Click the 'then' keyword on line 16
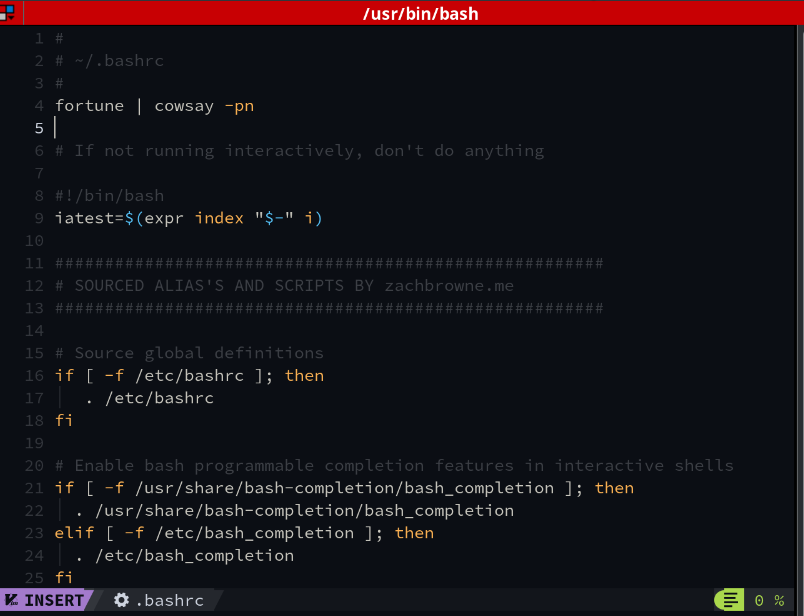Image resolution: width=804 pixels, height=616 pixels. click(x=304, y=375)
